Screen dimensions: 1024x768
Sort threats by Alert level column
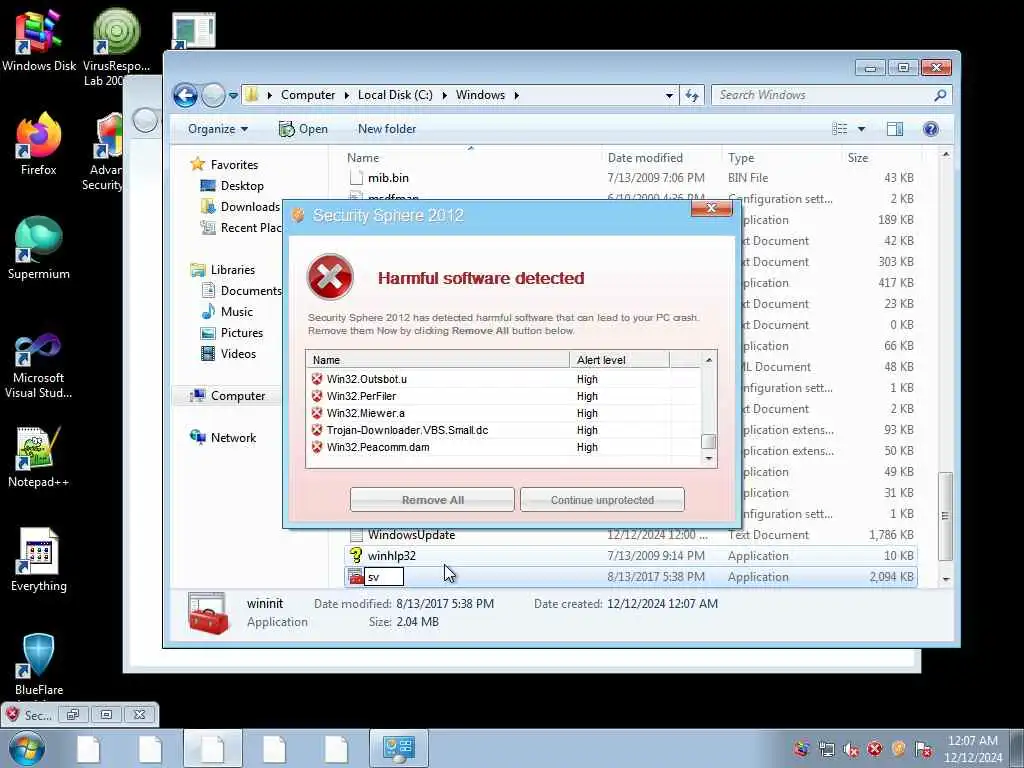(x=619, y=360)
